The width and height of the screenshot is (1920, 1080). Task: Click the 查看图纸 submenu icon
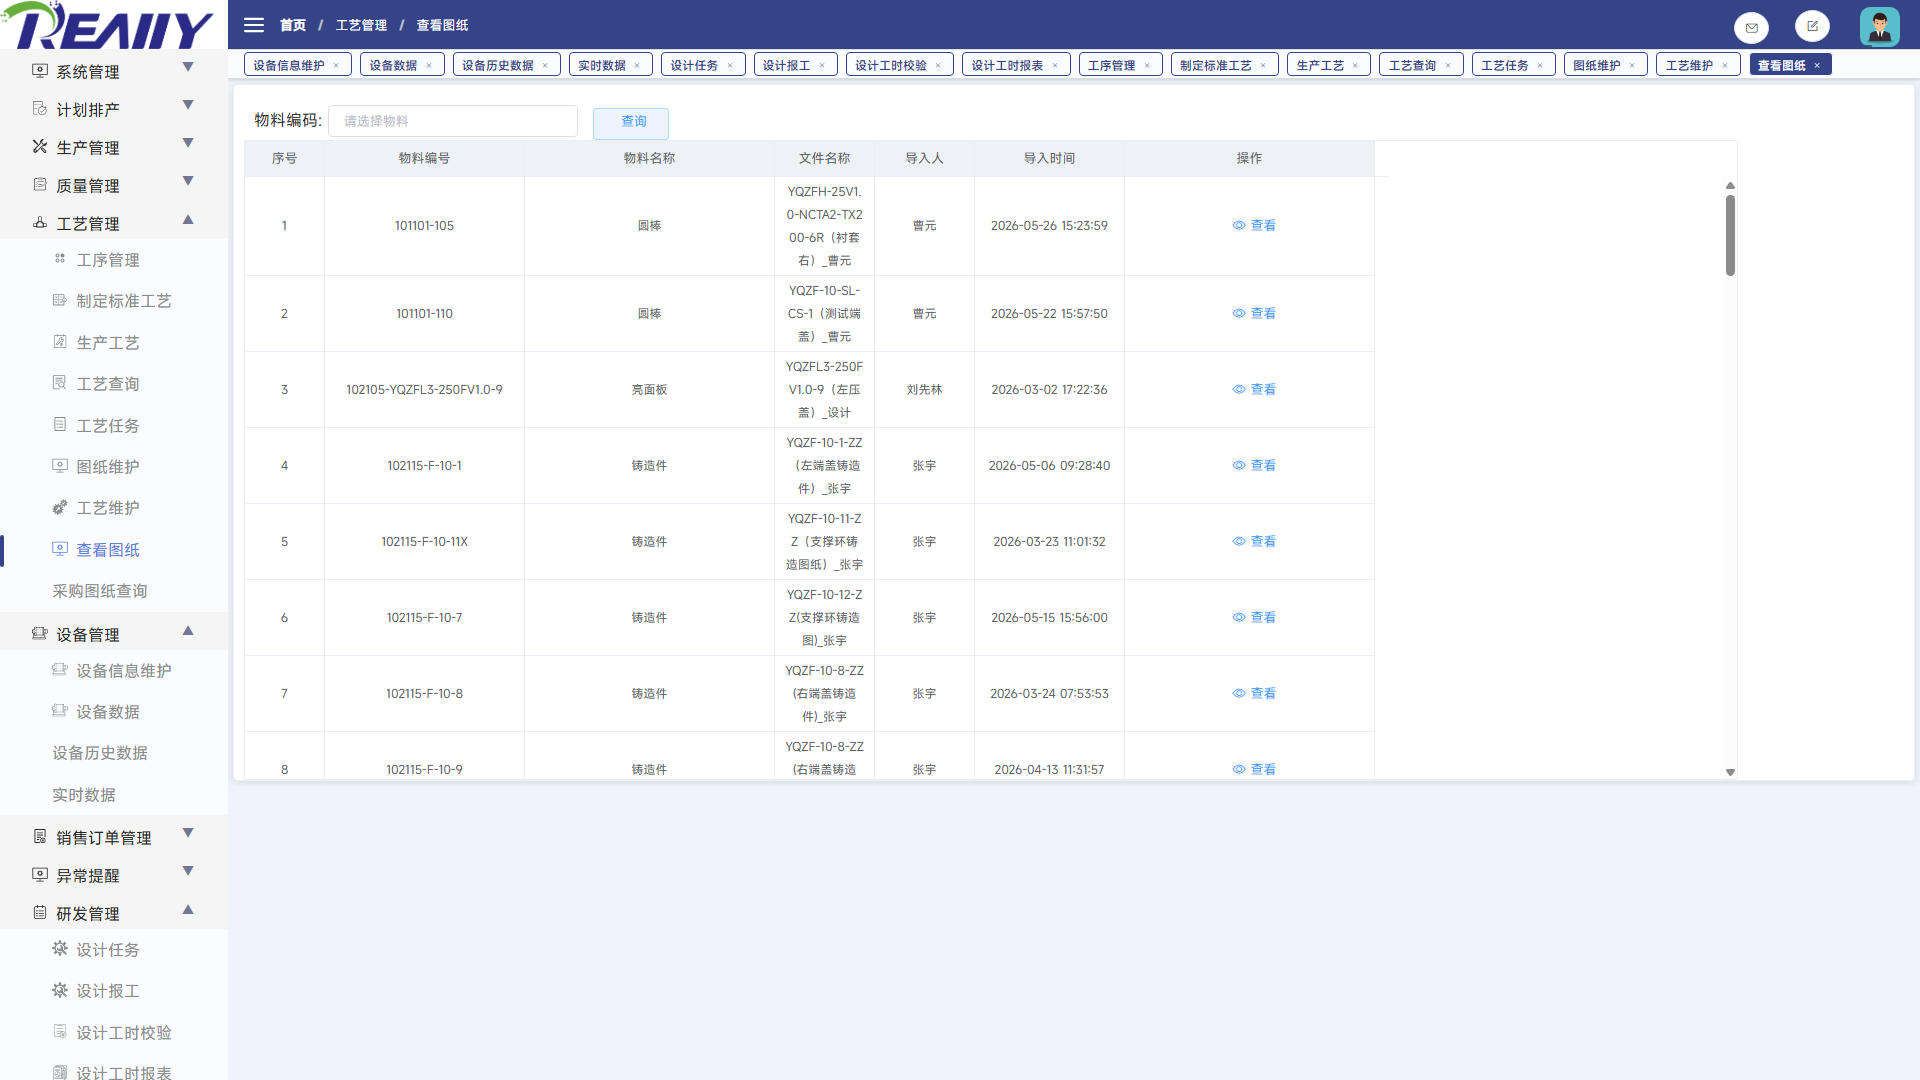60,549
